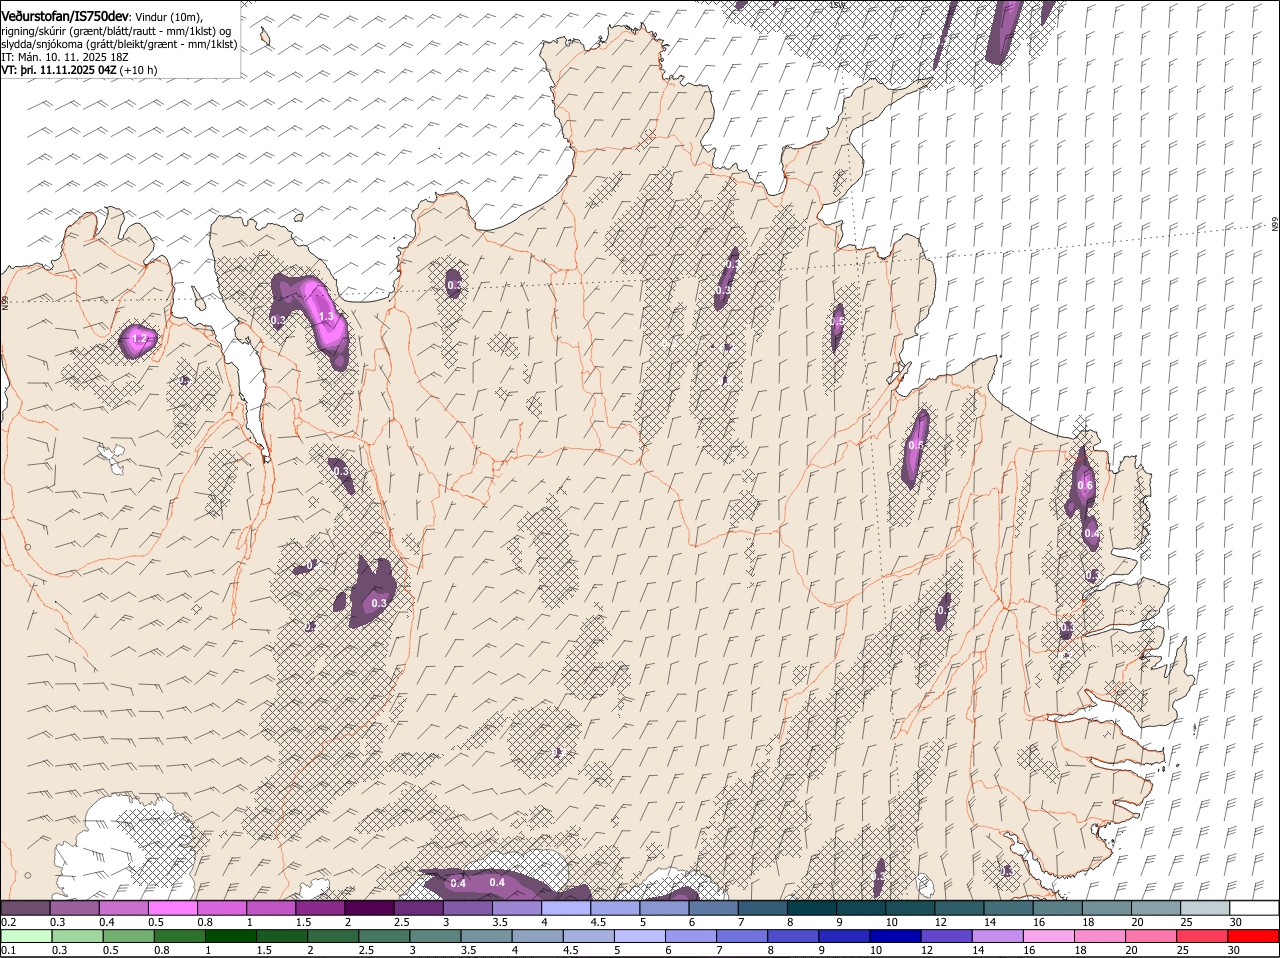Select the pale green 0.1 swatch in lower legend
This screenshot has height=958, width=1280.
coord(27,937)
